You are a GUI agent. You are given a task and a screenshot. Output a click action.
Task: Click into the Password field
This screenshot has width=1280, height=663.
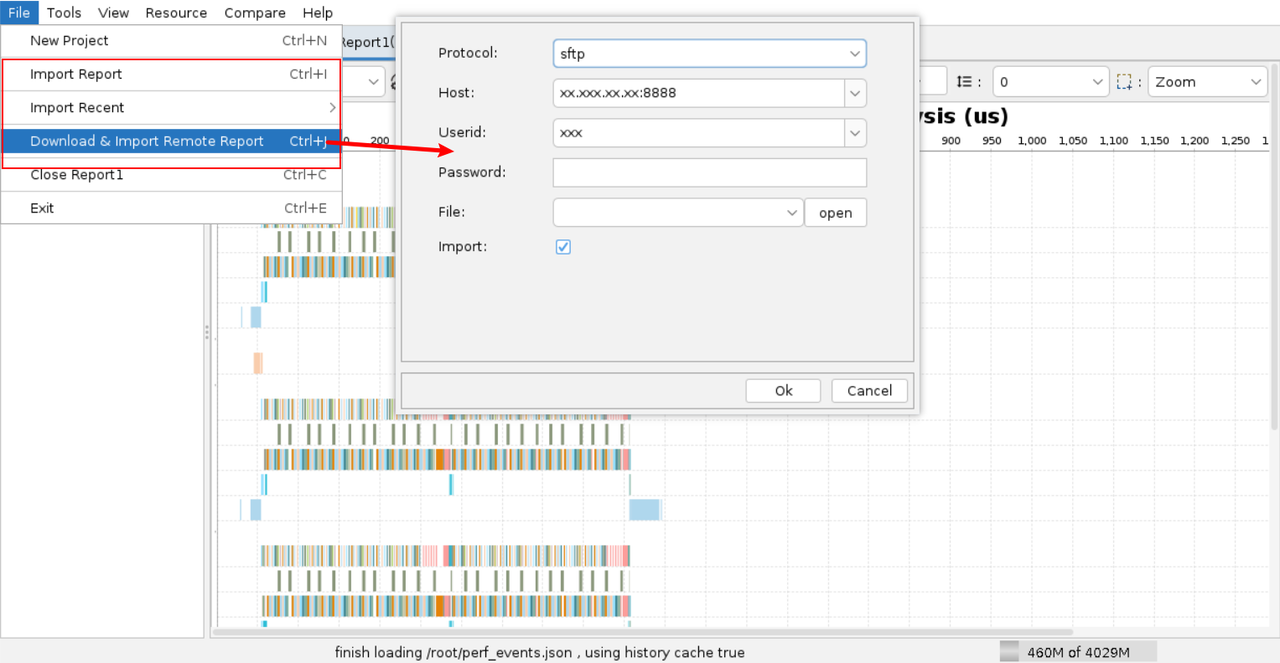coord(709,172)
